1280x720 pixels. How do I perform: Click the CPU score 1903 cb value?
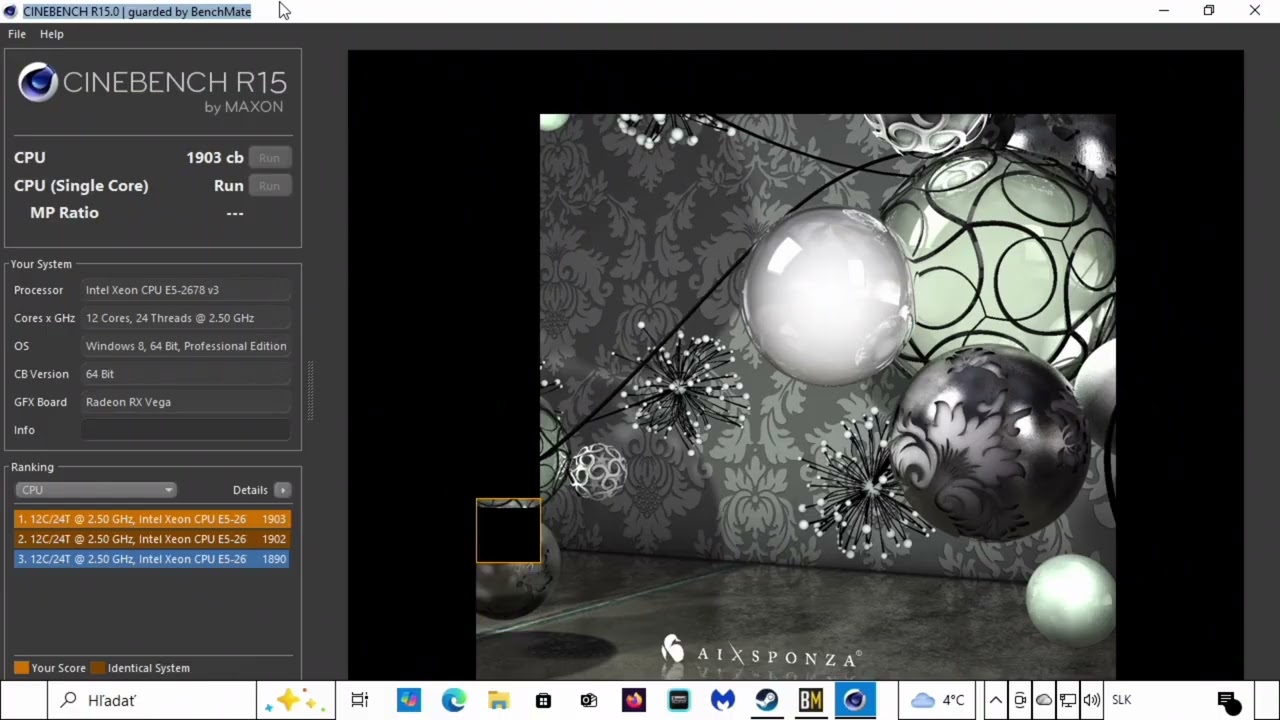click(x=214, y=158)
